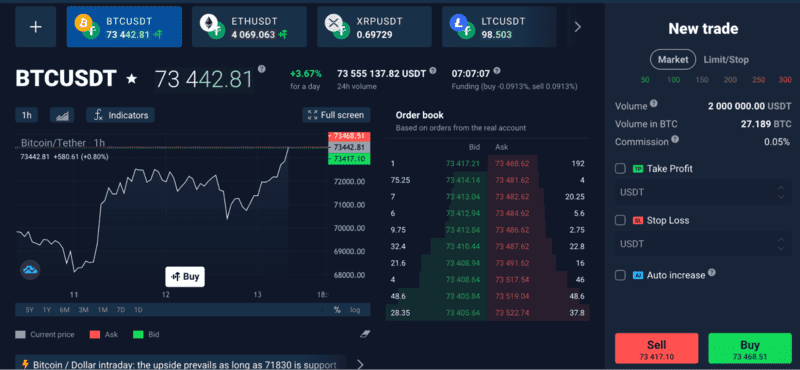Click the green Buy 73 468.51 button

[x=750, y=349]
